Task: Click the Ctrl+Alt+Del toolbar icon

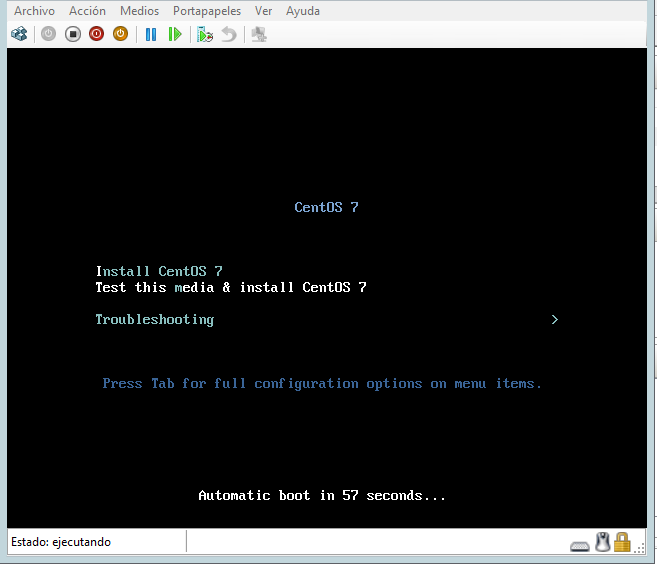Action: 19,34
